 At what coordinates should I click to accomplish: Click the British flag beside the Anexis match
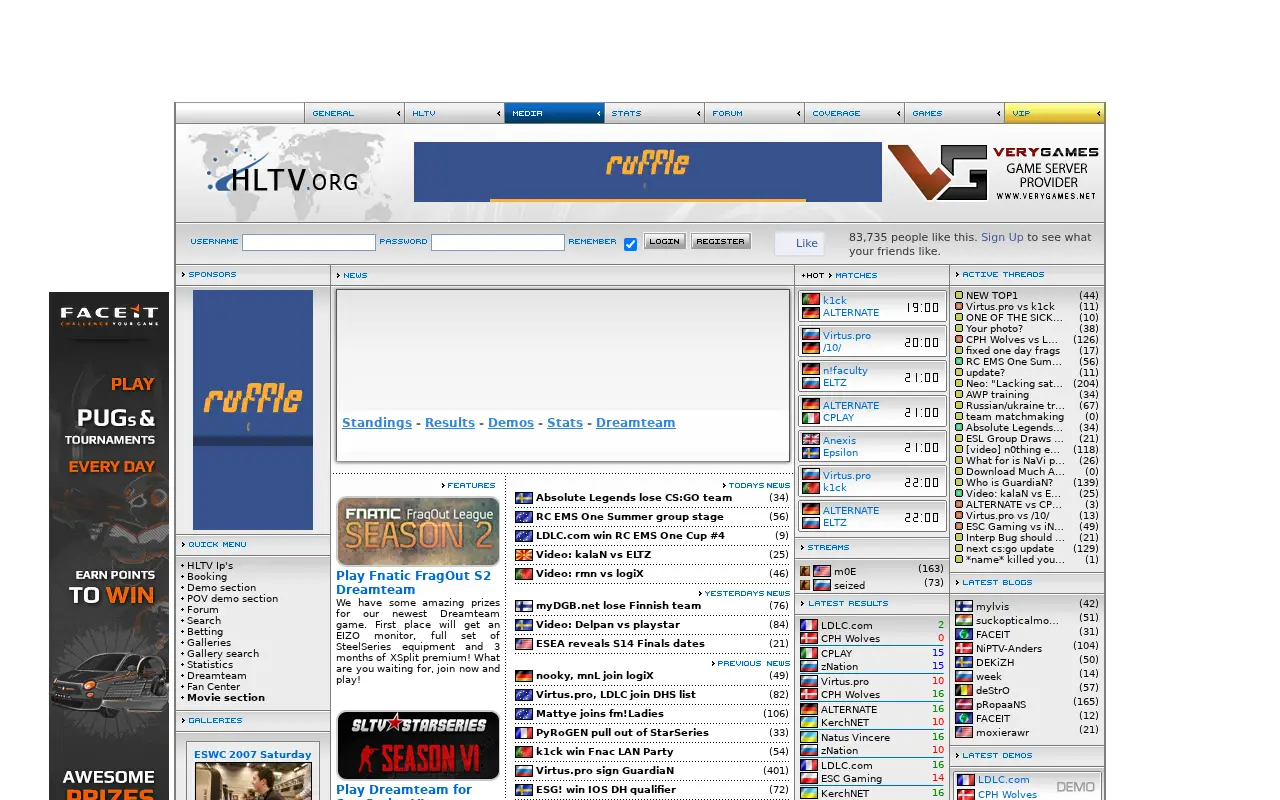(811, 440)
